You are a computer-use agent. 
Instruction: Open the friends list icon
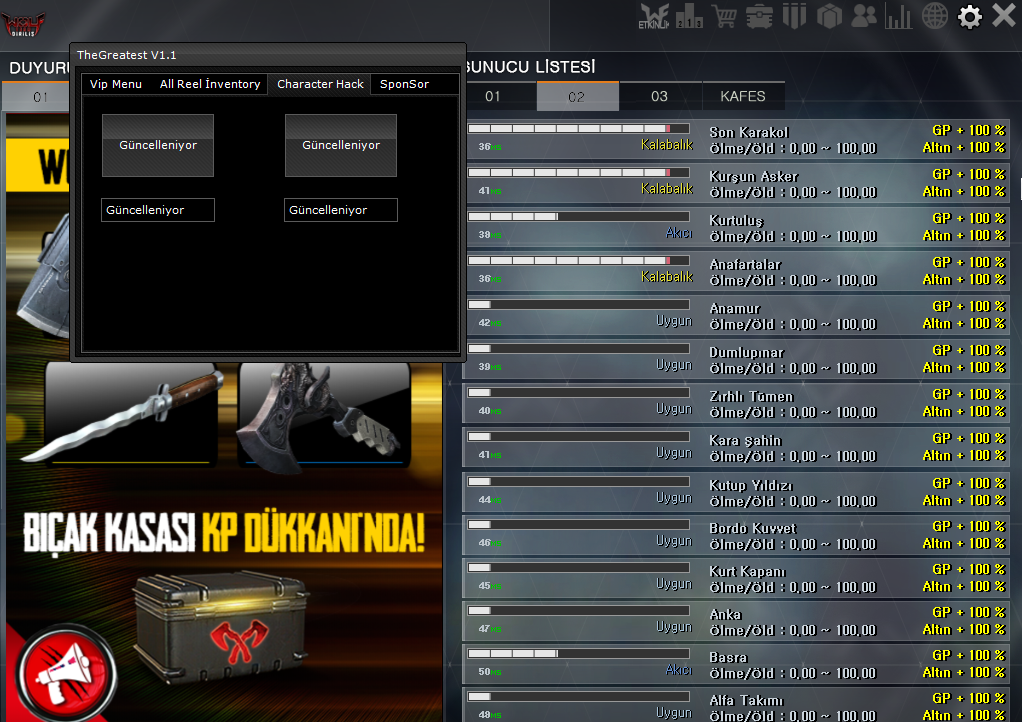click(864, 16)
